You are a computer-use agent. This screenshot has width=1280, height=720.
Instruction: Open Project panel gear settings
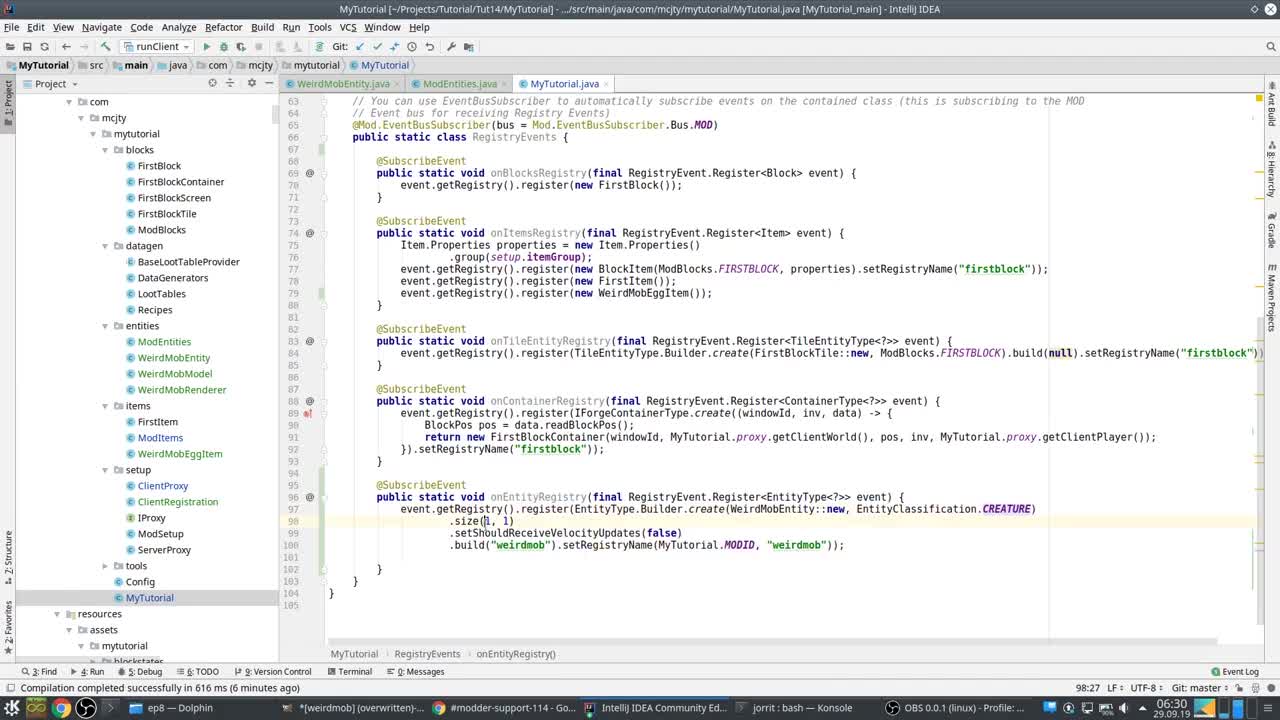[251, 83]
